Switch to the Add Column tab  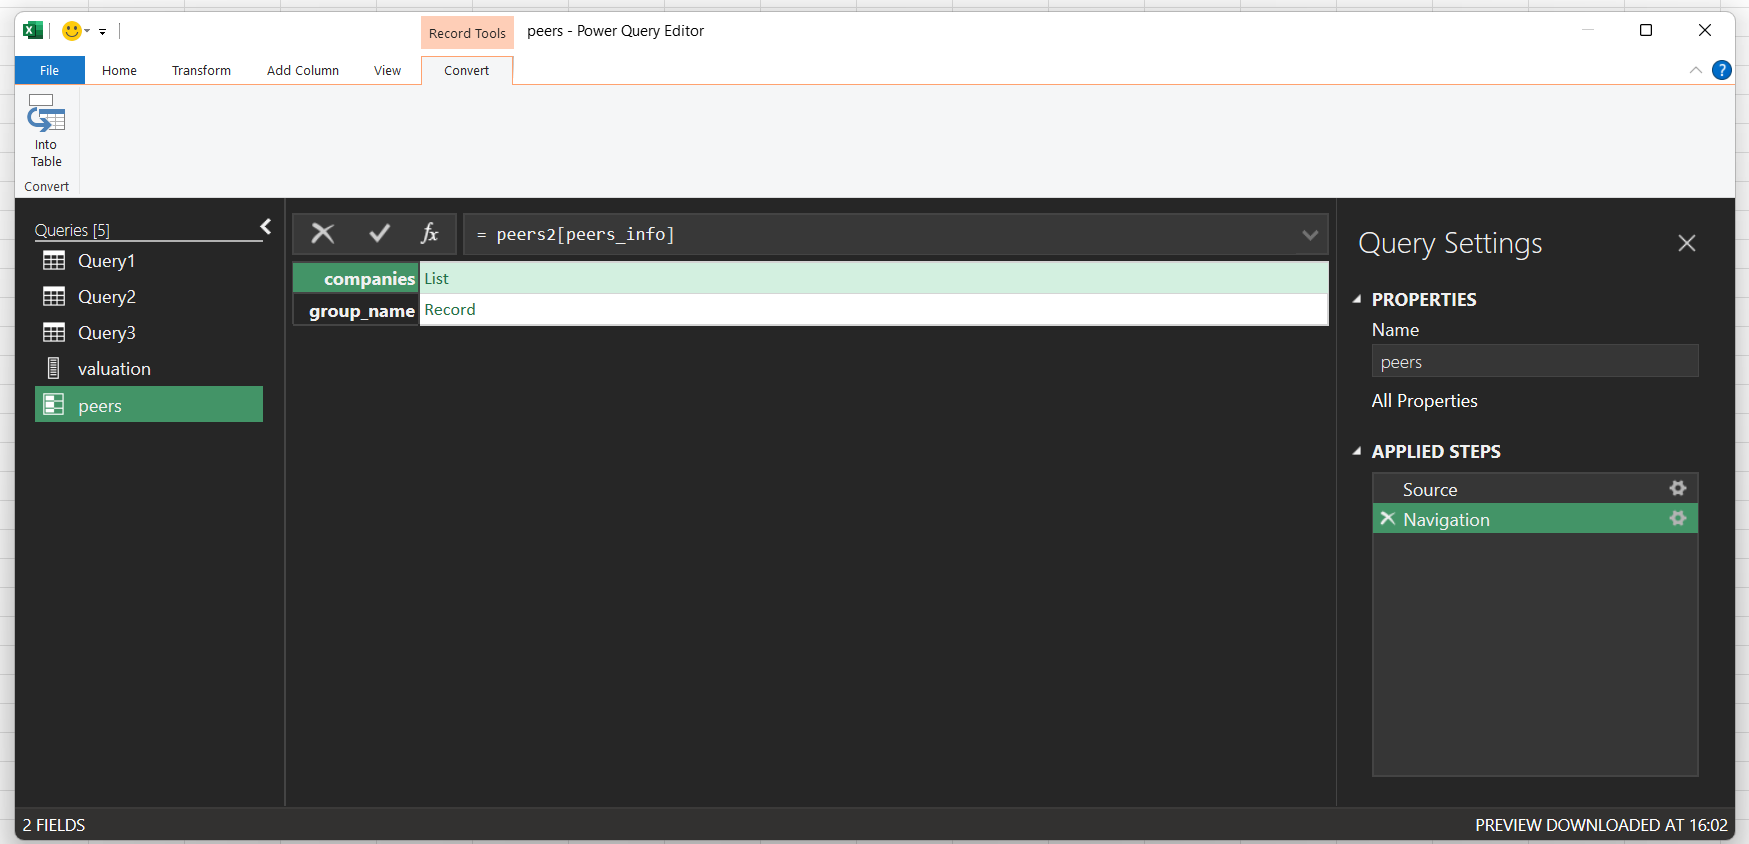[x=303, y=70]
